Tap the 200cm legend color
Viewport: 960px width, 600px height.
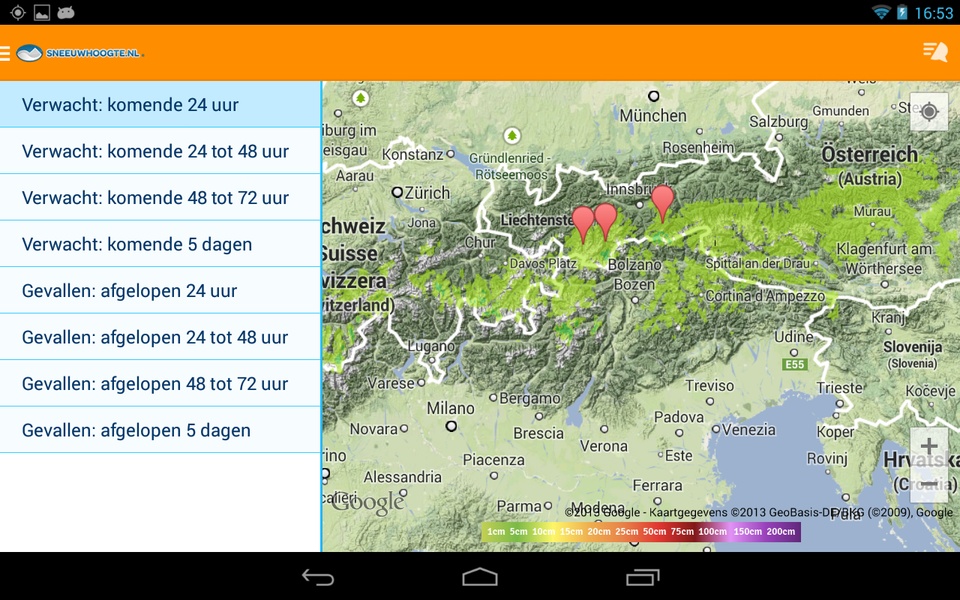pos(781,531)
